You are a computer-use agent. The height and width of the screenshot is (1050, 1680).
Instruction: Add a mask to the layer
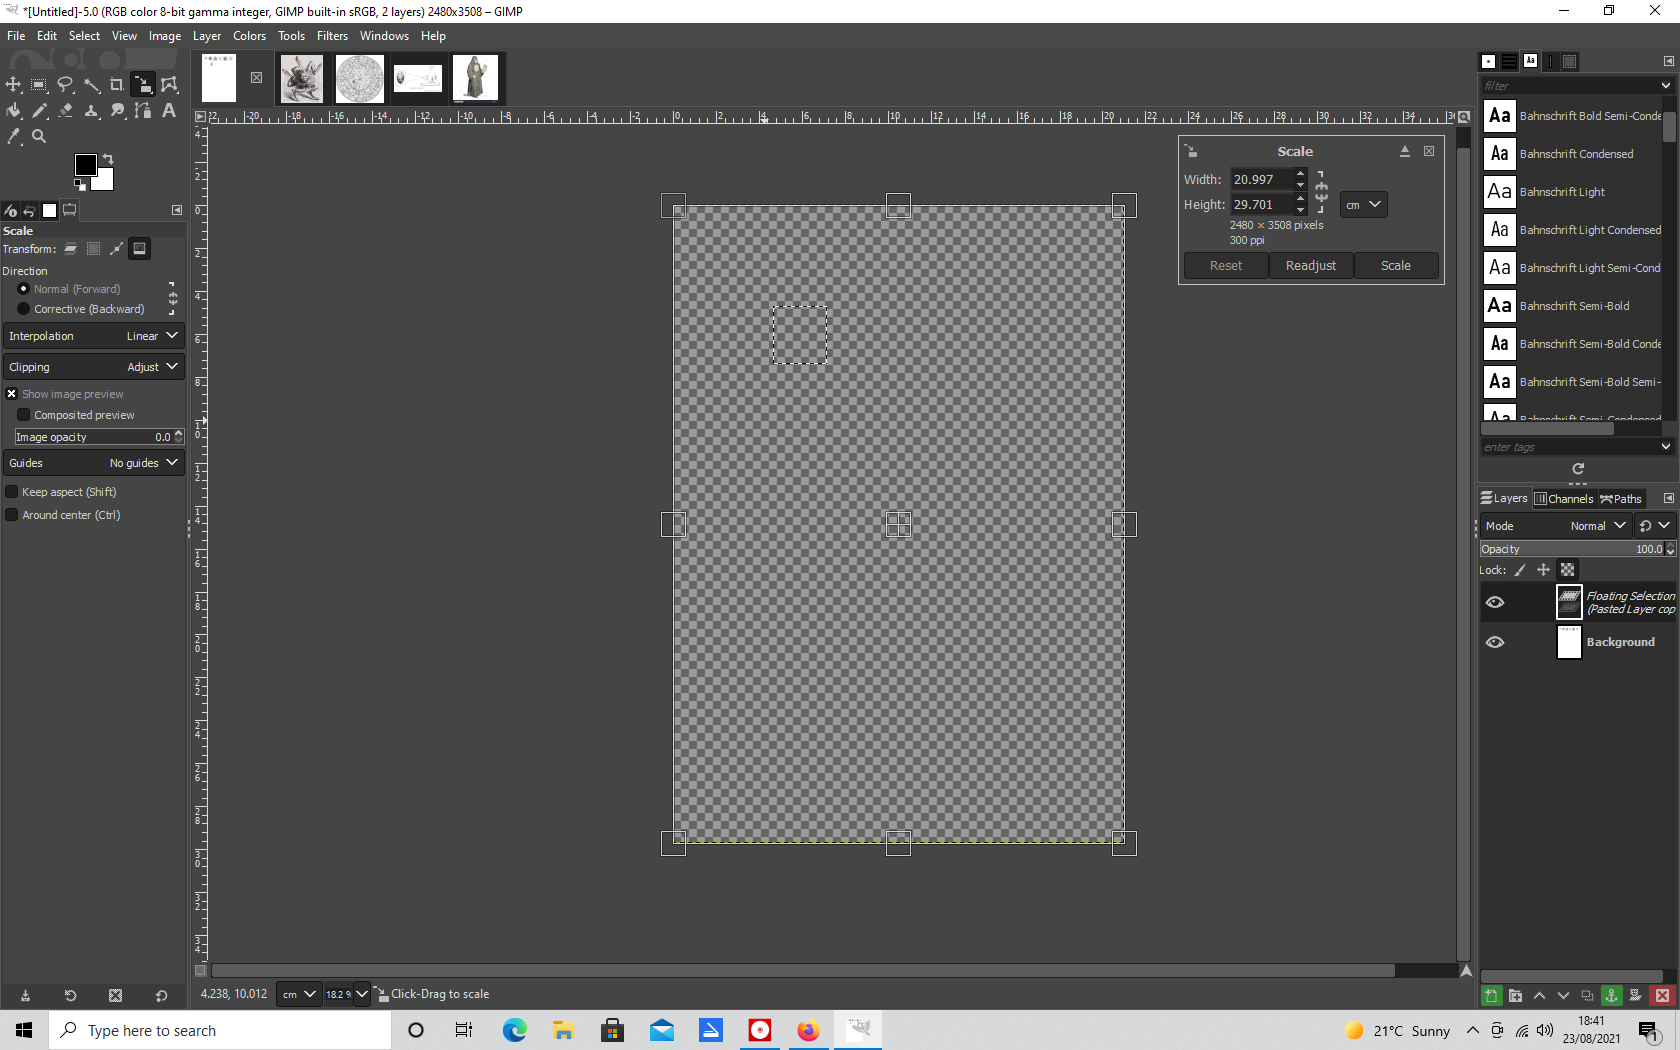(x=1635, y=995)
